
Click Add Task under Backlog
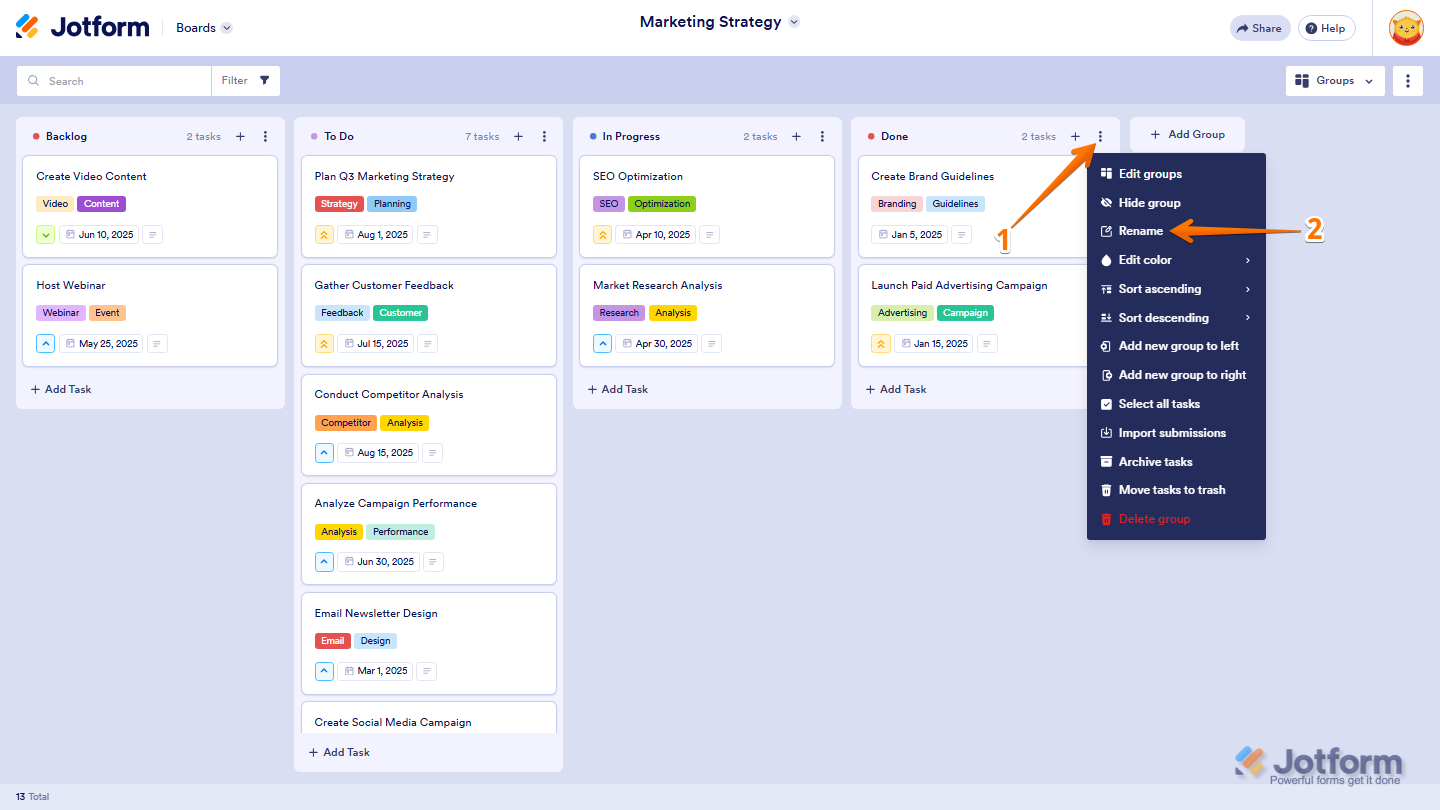point(61,389)
